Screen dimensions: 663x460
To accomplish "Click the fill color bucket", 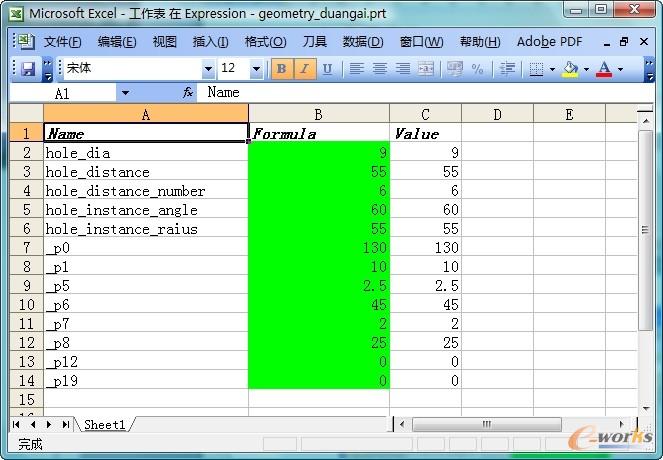I will tap(570, 69).
